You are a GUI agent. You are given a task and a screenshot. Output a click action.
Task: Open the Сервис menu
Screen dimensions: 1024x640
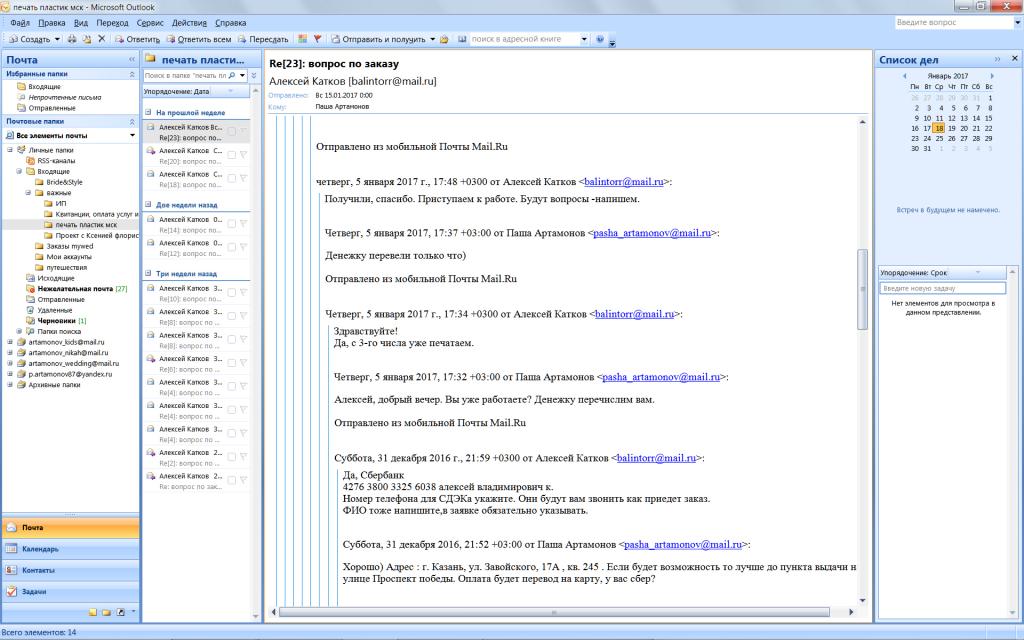pyautogui.click(x=150, y=23)
